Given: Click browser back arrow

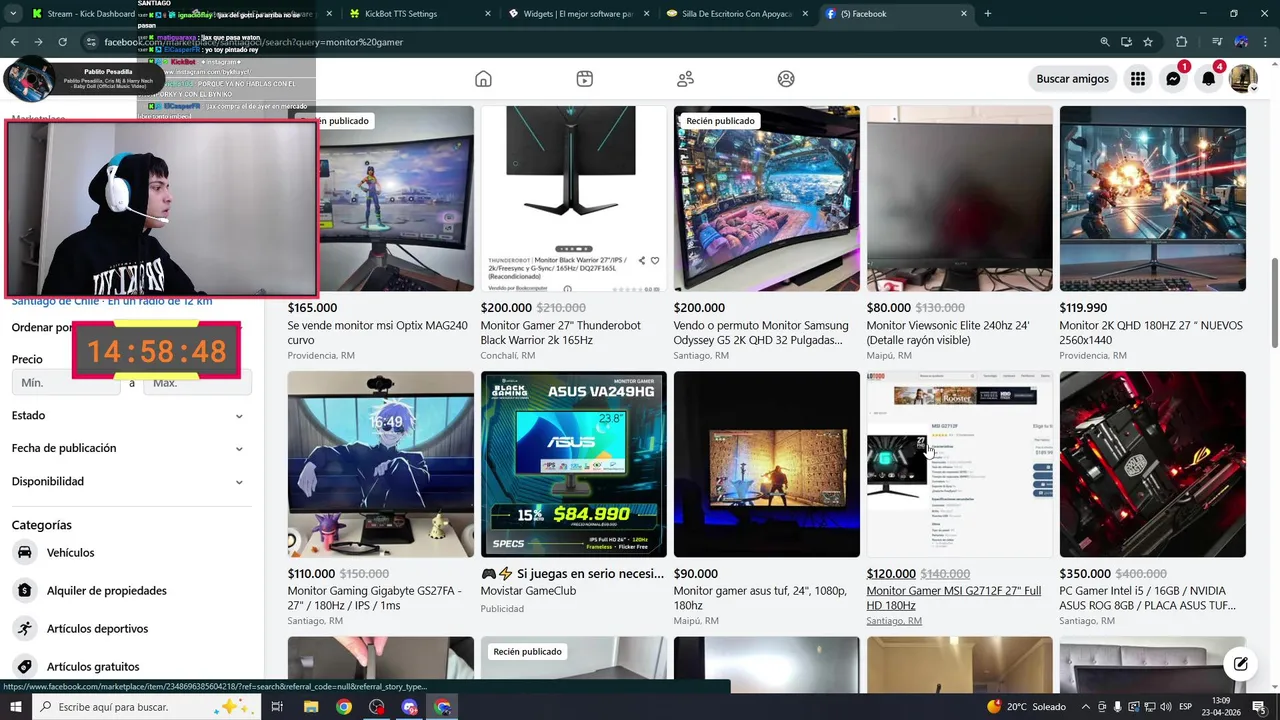Looking at the screenshot, I should click(x=14, y=42).
